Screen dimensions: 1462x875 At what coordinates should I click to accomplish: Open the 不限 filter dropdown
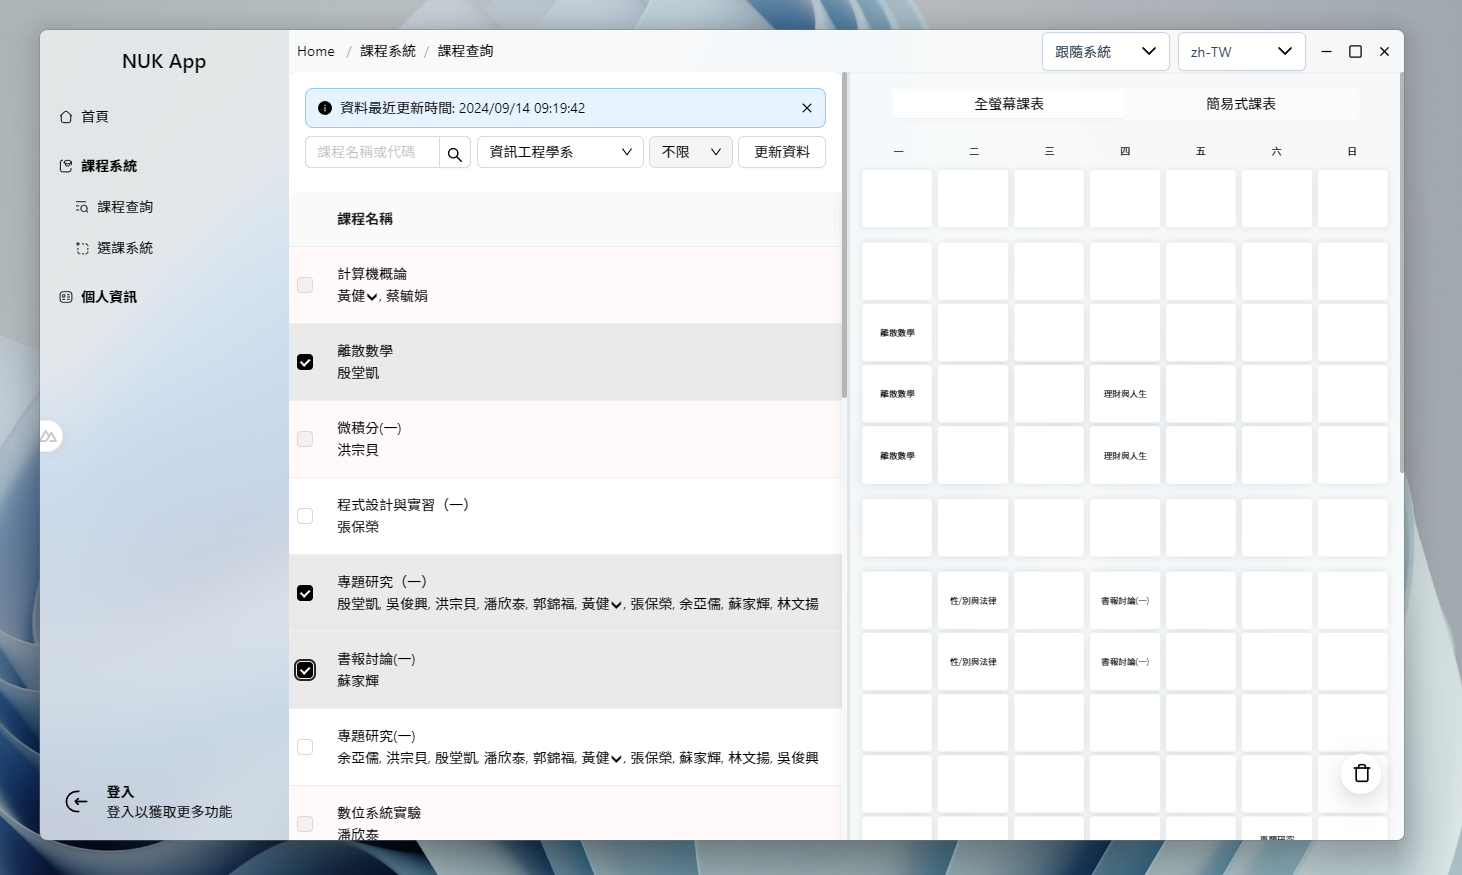tap(691, 152)
